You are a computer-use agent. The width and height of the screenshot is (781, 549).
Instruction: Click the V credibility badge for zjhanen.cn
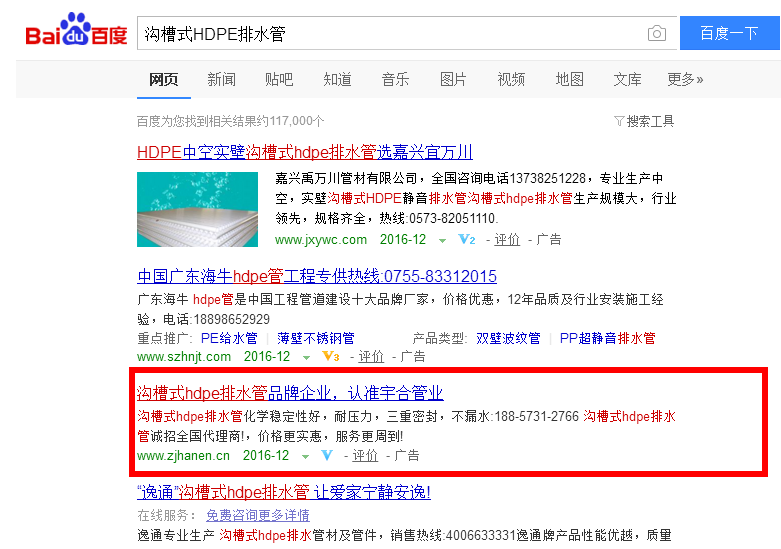pos(327,455)
